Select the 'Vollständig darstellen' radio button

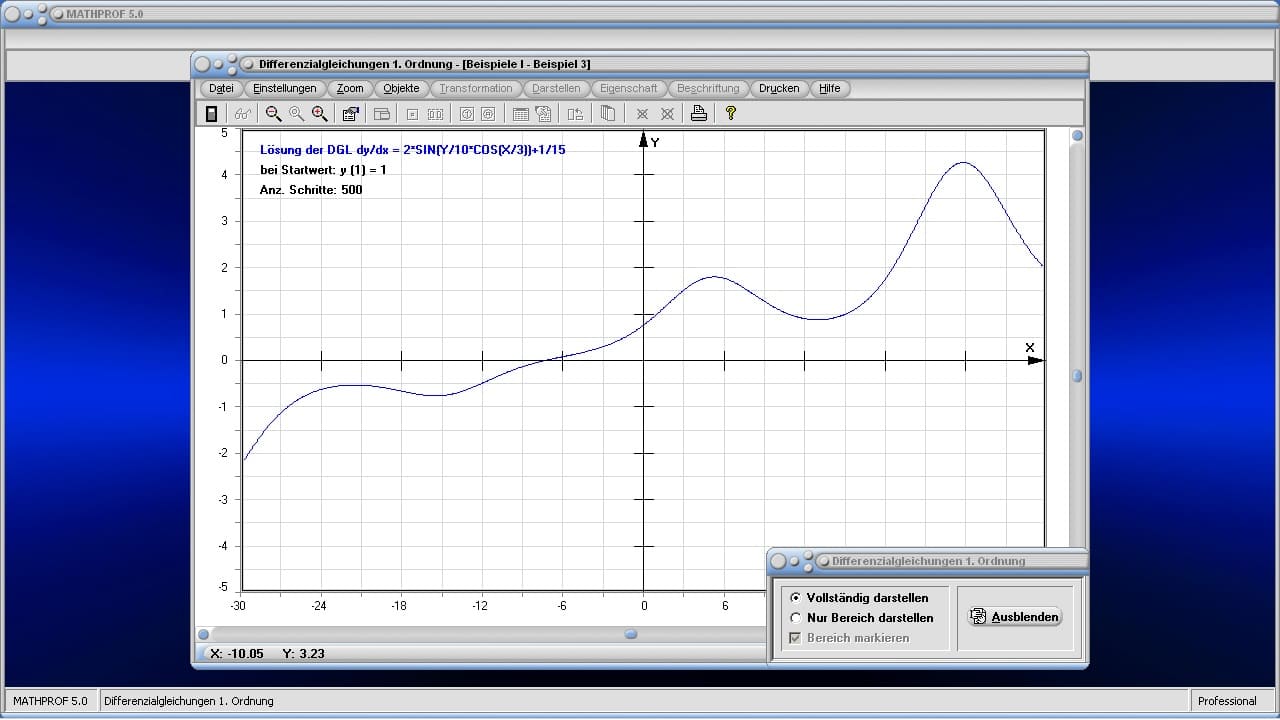coord(796,598)
